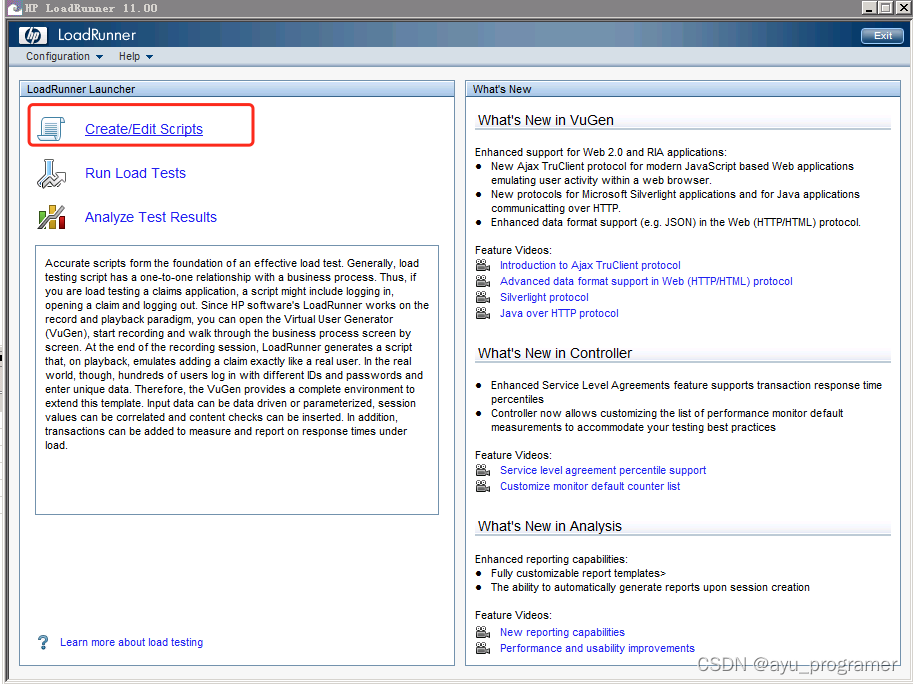913x684 pixels.
Task: Open Performance and usability improvements link
Action: (597, 648)
